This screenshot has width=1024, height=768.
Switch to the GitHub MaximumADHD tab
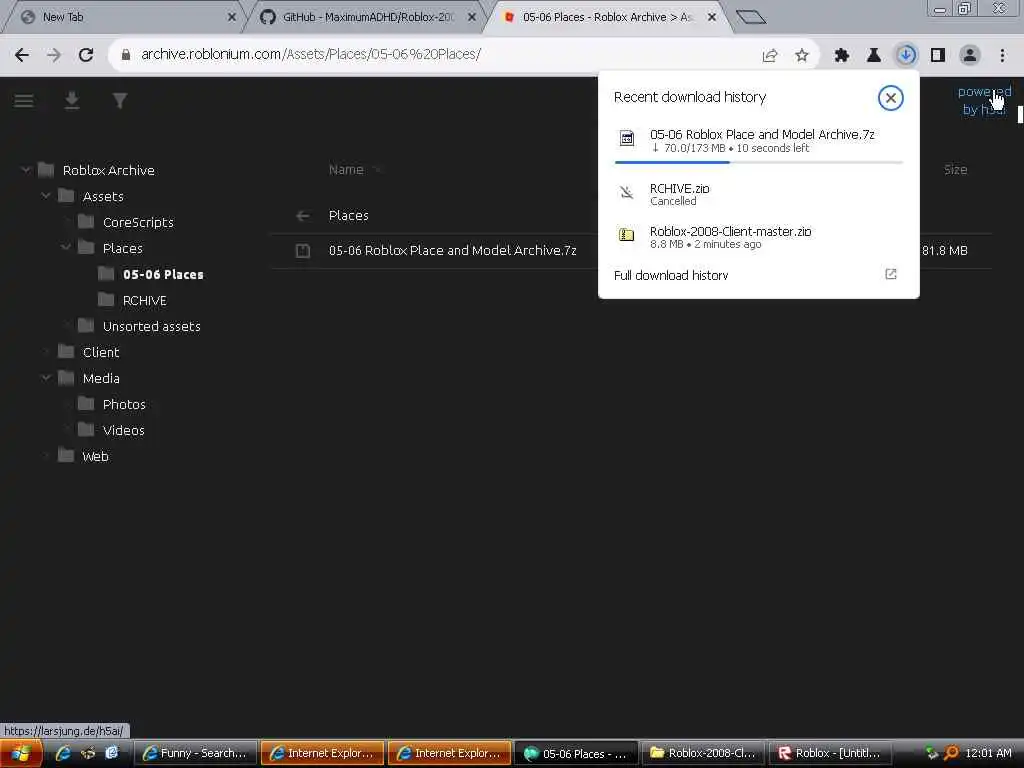click(x=366, y=17)
